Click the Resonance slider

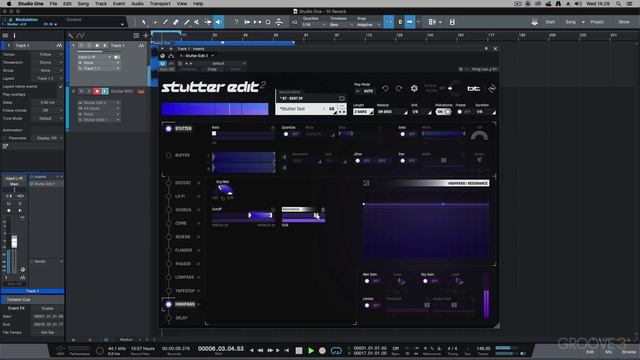[x=303, y=216]
